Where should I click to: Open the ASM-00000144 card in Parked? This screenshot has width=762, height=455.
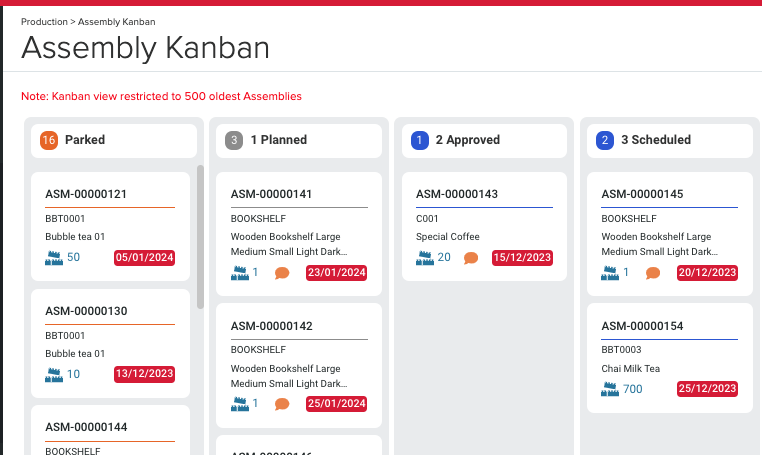[86, 427]
